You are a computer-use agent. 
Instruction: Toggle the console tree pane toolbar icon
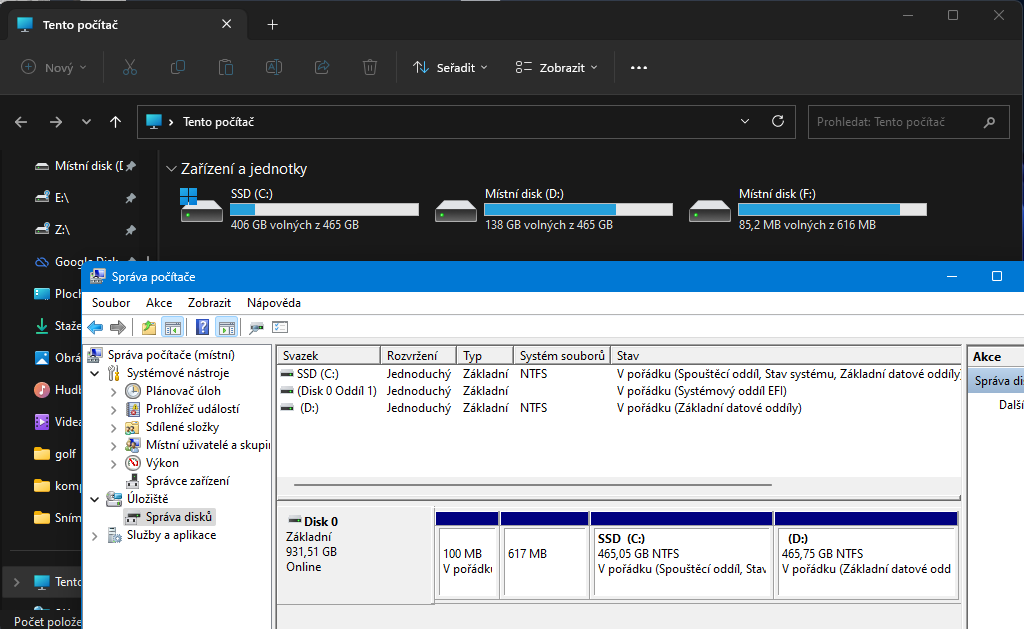172,327
